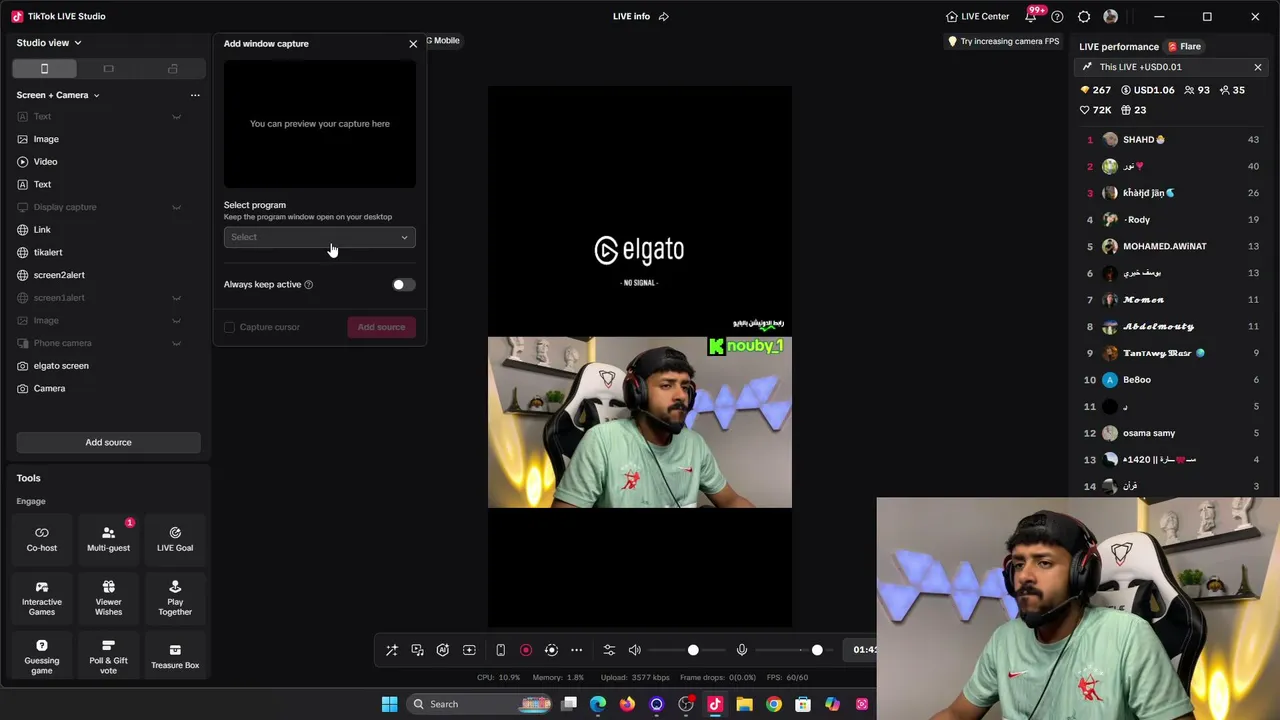Show the hidden greyed-out Image source
The image size is (1280, 720).
coord(176,321)
